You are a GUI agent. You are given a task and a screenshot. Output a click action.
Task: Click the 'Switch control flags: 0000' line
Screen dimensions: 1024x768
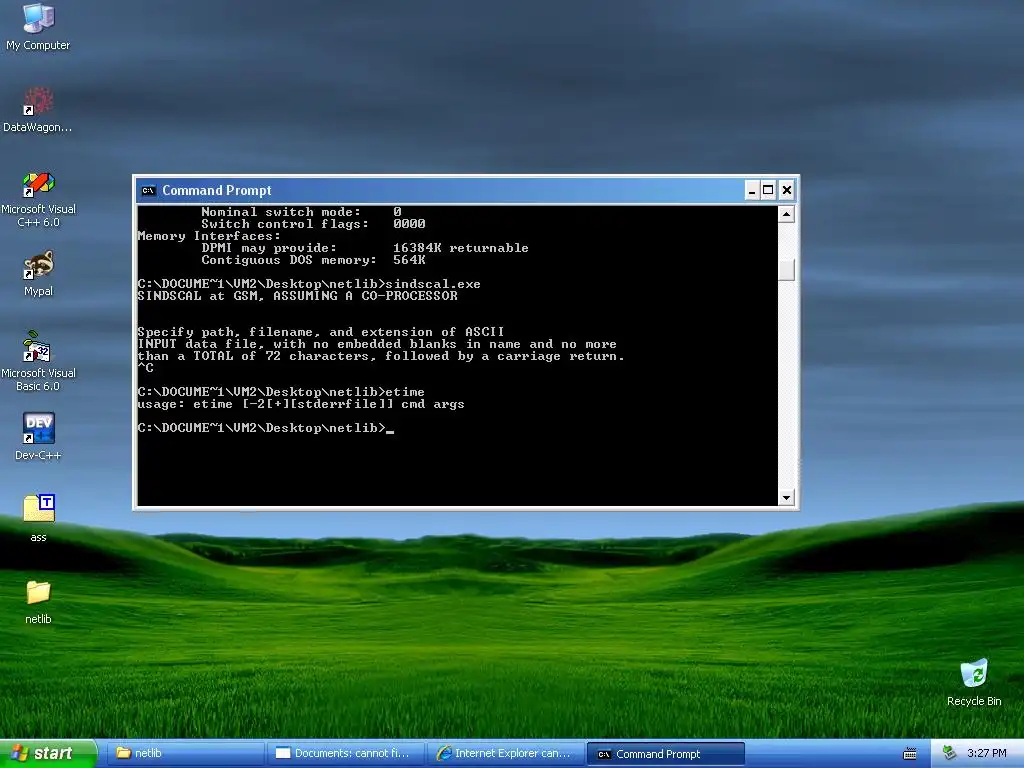point(313,224)
